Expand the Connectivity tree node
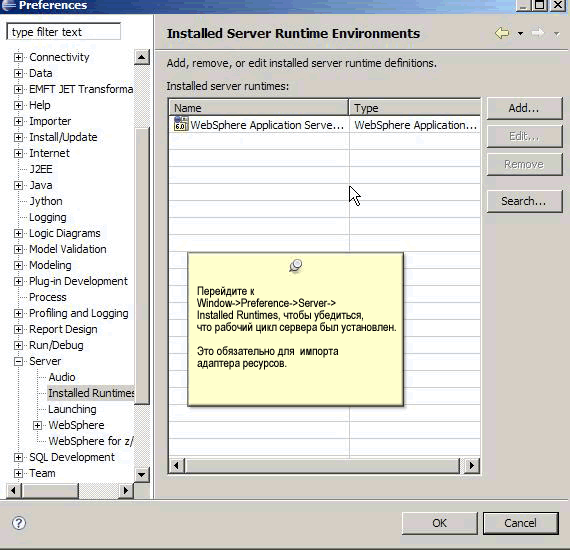570x550 pixels. point(18,57)
